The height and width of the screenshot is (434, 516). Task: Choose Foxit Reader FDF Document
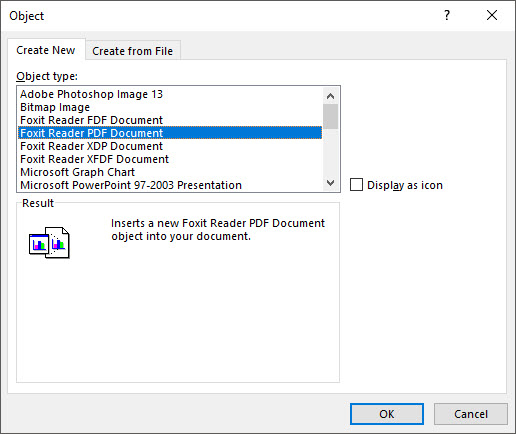tap(170, 120)
